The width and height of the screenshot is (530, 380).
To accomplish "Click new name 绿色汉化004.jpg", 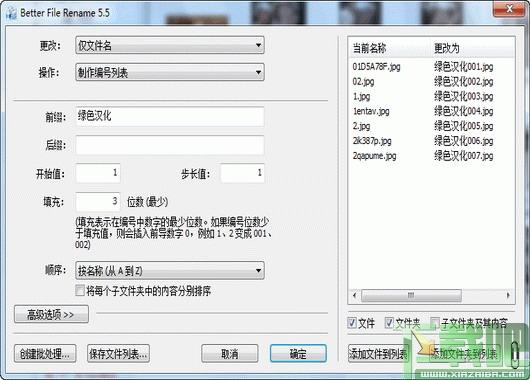I will coord(464,111).
